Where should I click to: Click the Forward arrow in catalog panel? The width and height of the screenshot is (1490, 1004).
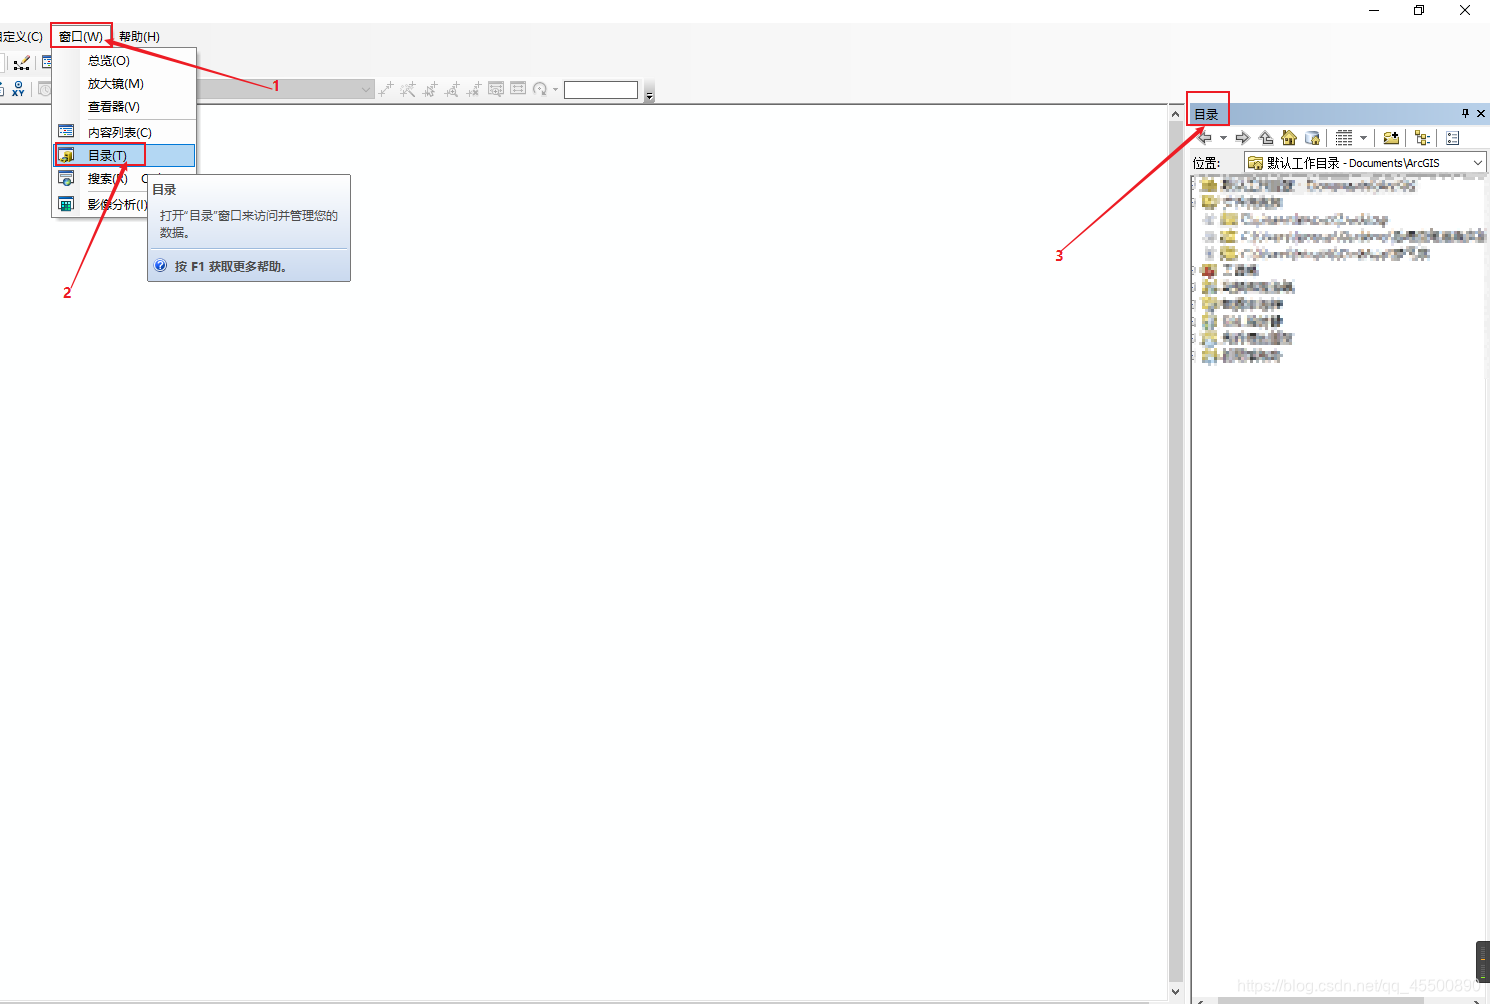pos(1243,138)
